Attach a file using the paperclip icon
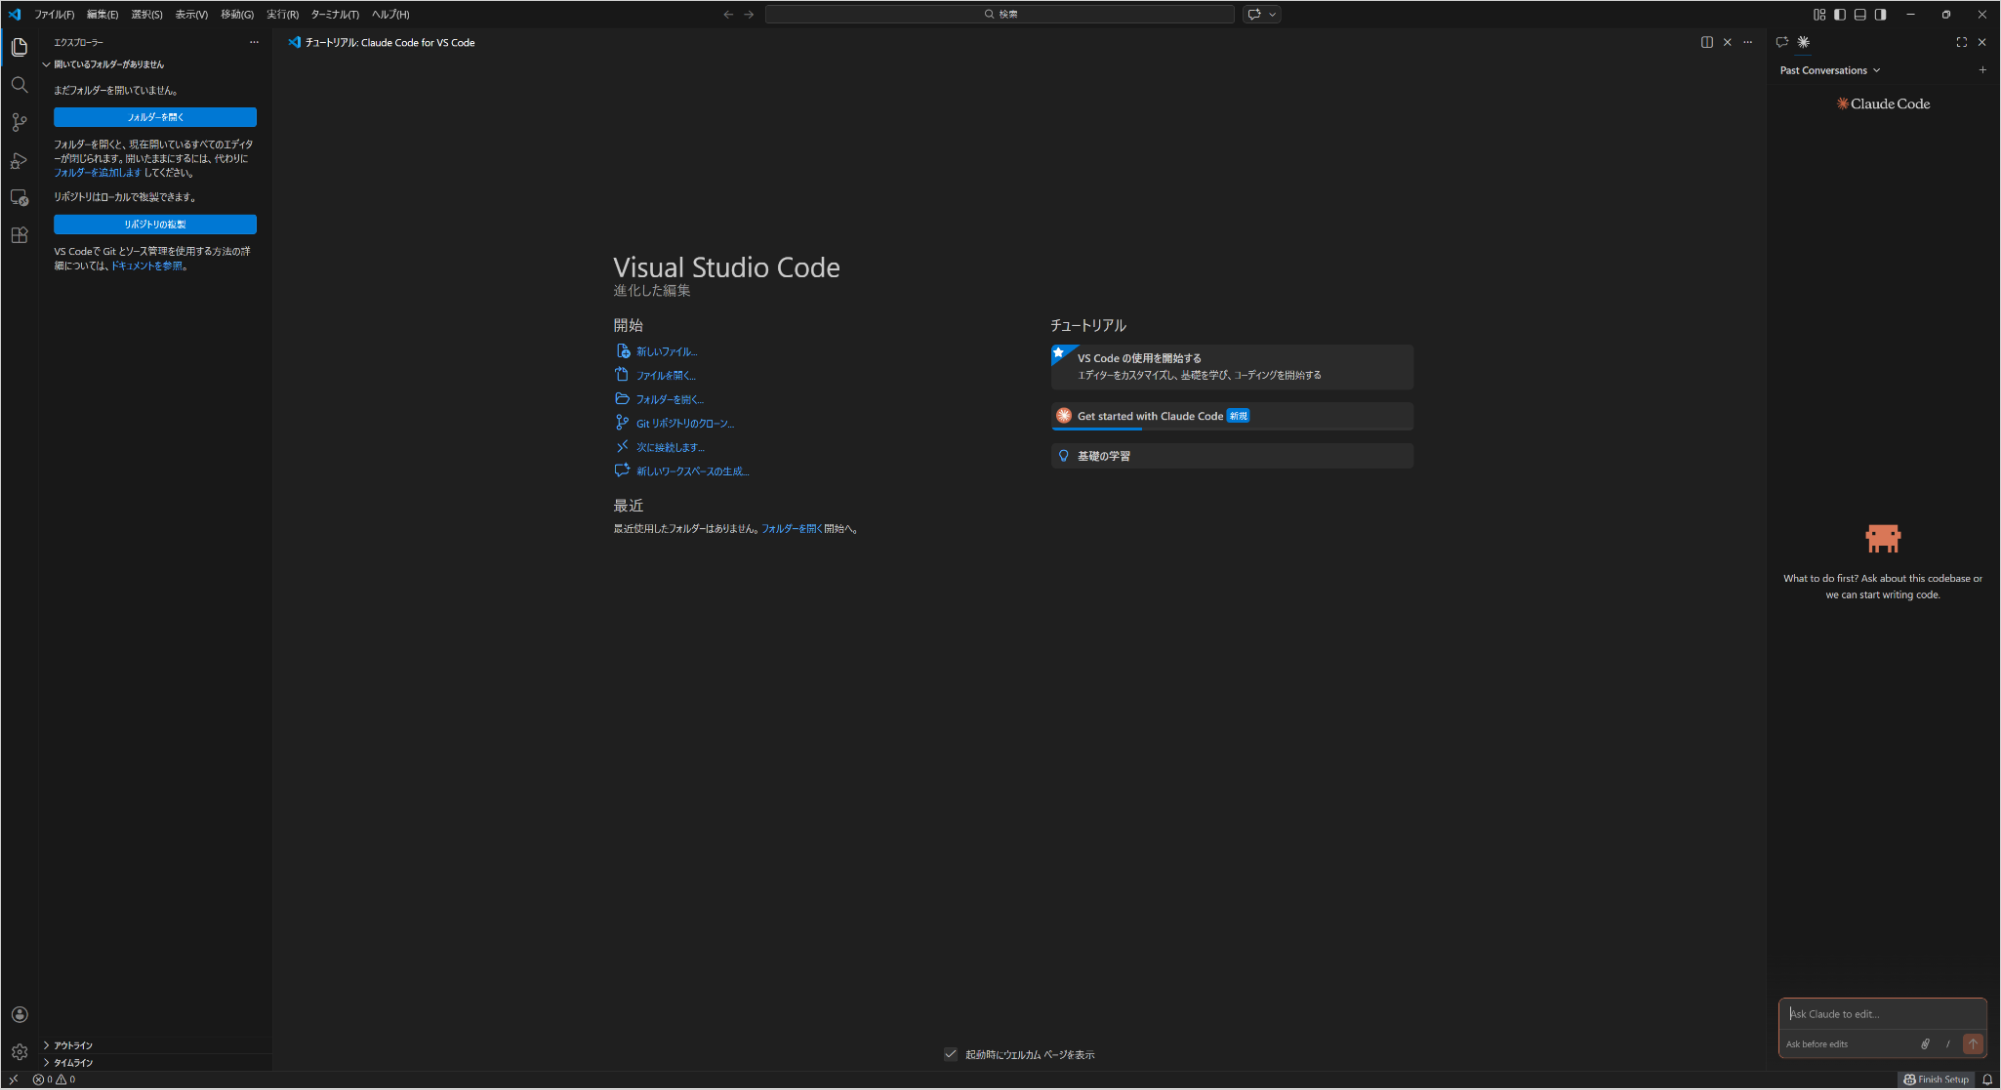The image size is (2001, 1090). pos(1925,1043)
